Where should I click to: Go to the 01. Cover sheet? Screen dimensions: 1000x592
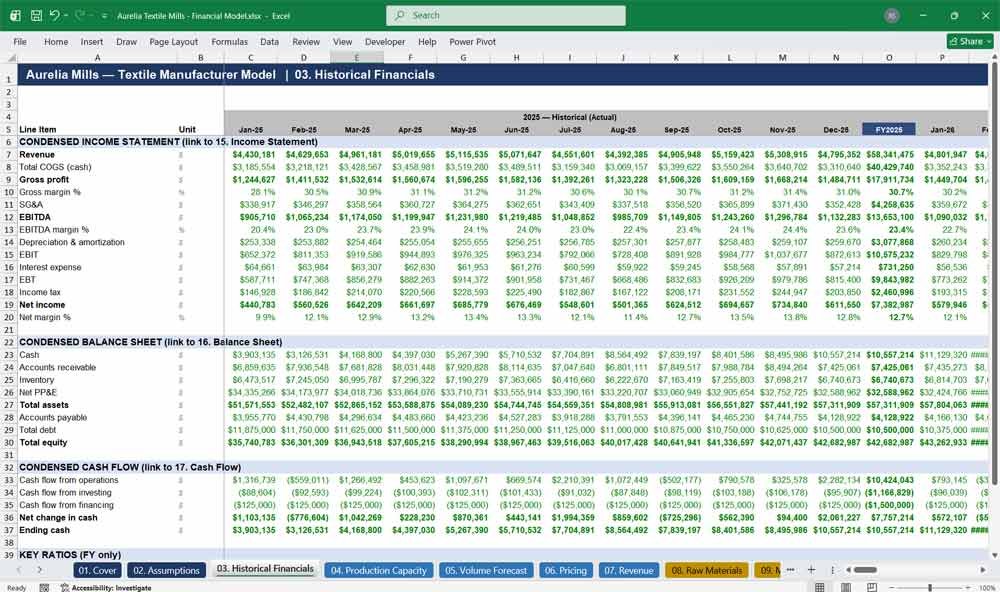tap(97, 570)
